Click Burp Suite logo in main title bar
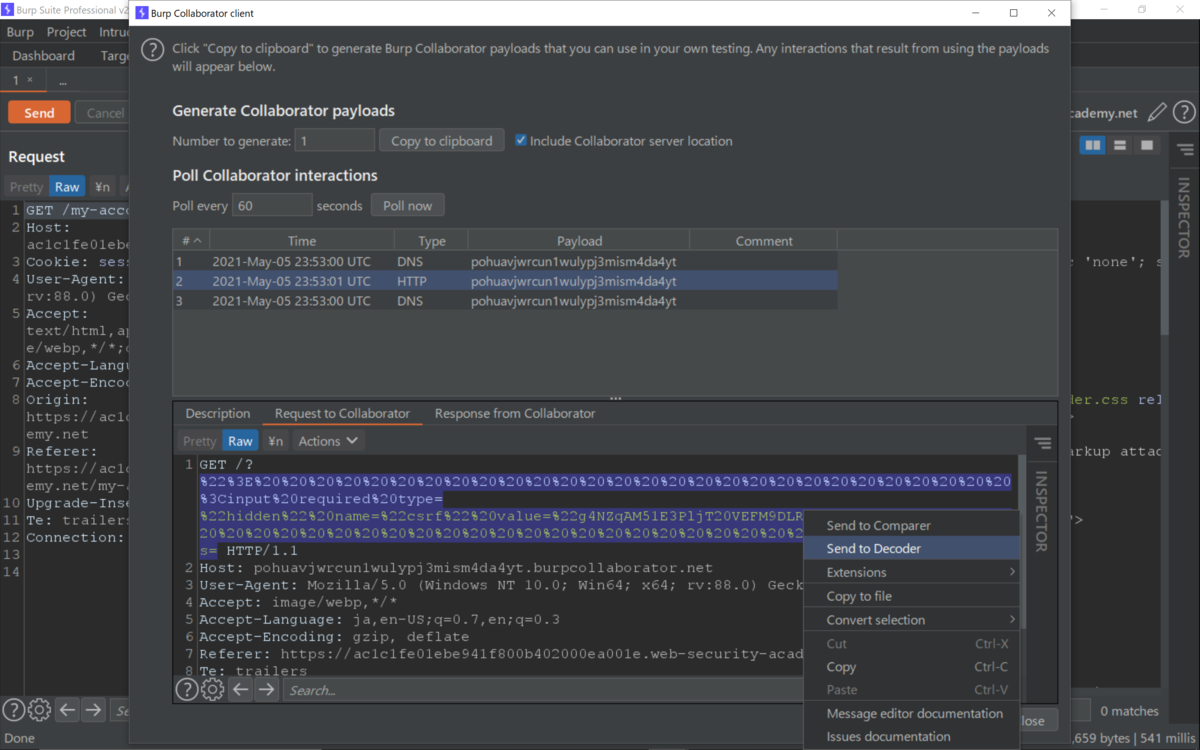Image resolution: width=1200 pixels, height=750 pixels. pyautogui.click(x=8, y=10)
